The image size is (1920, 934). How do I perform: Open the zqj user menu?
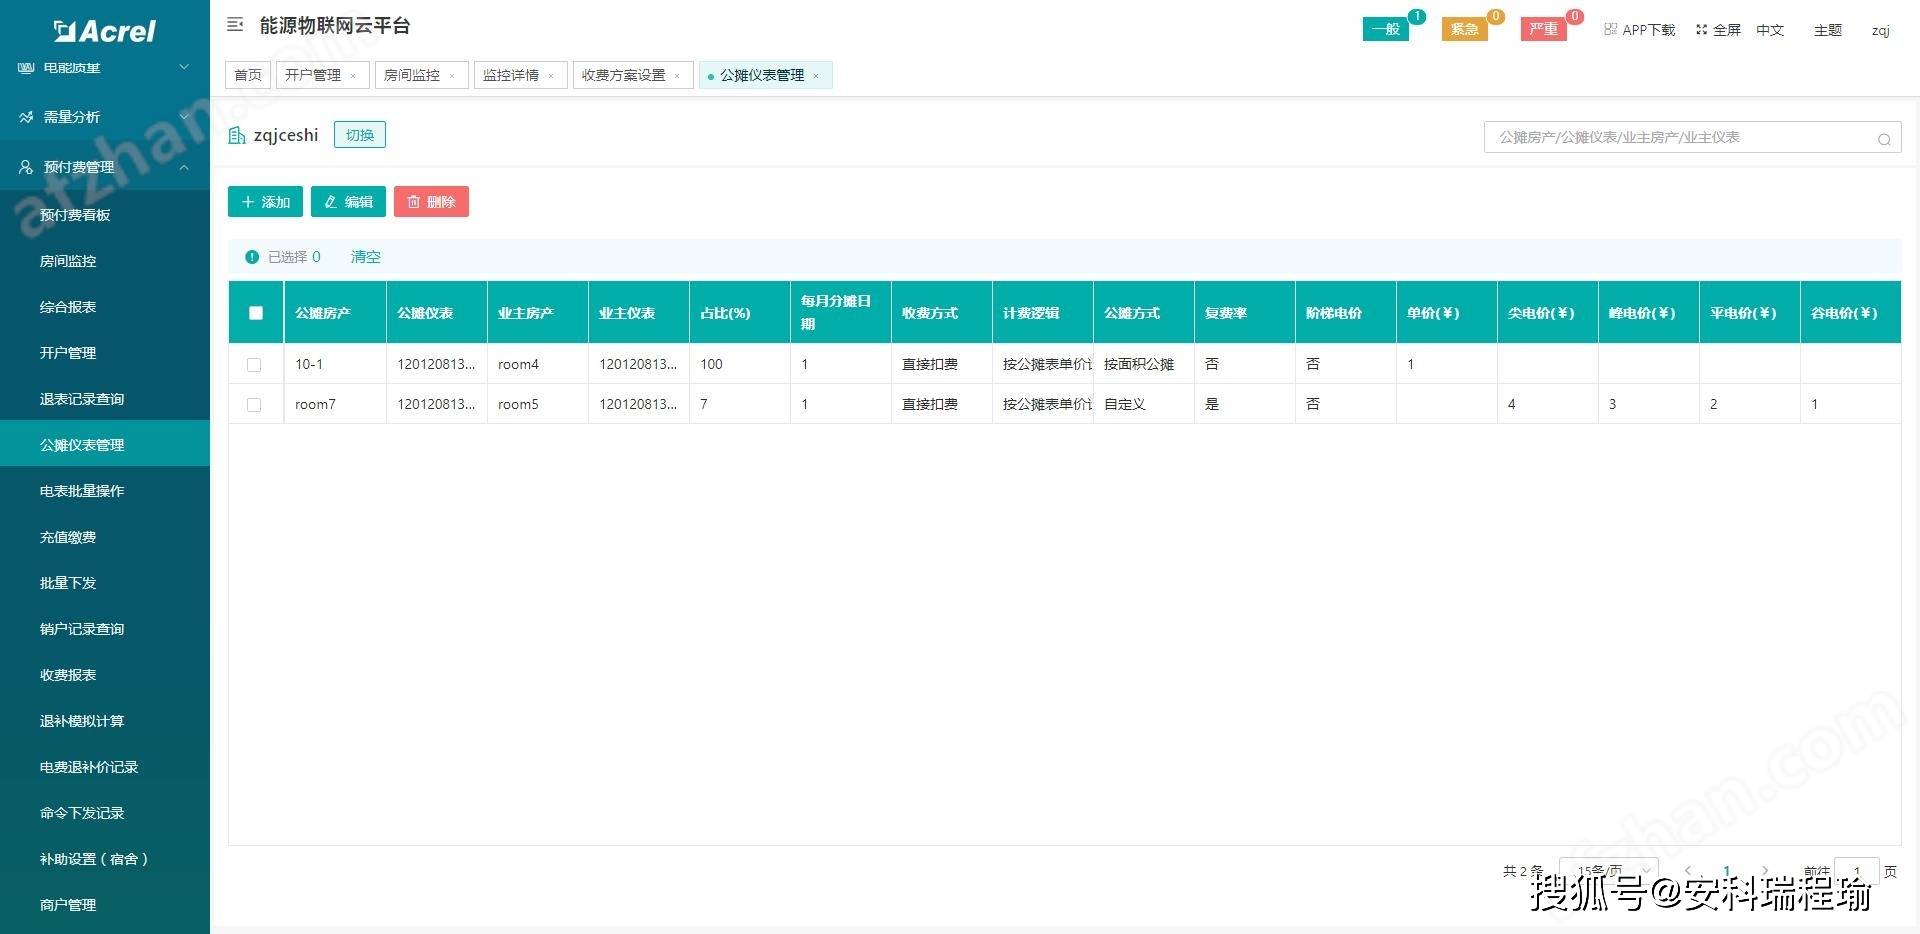[1880, 30]
